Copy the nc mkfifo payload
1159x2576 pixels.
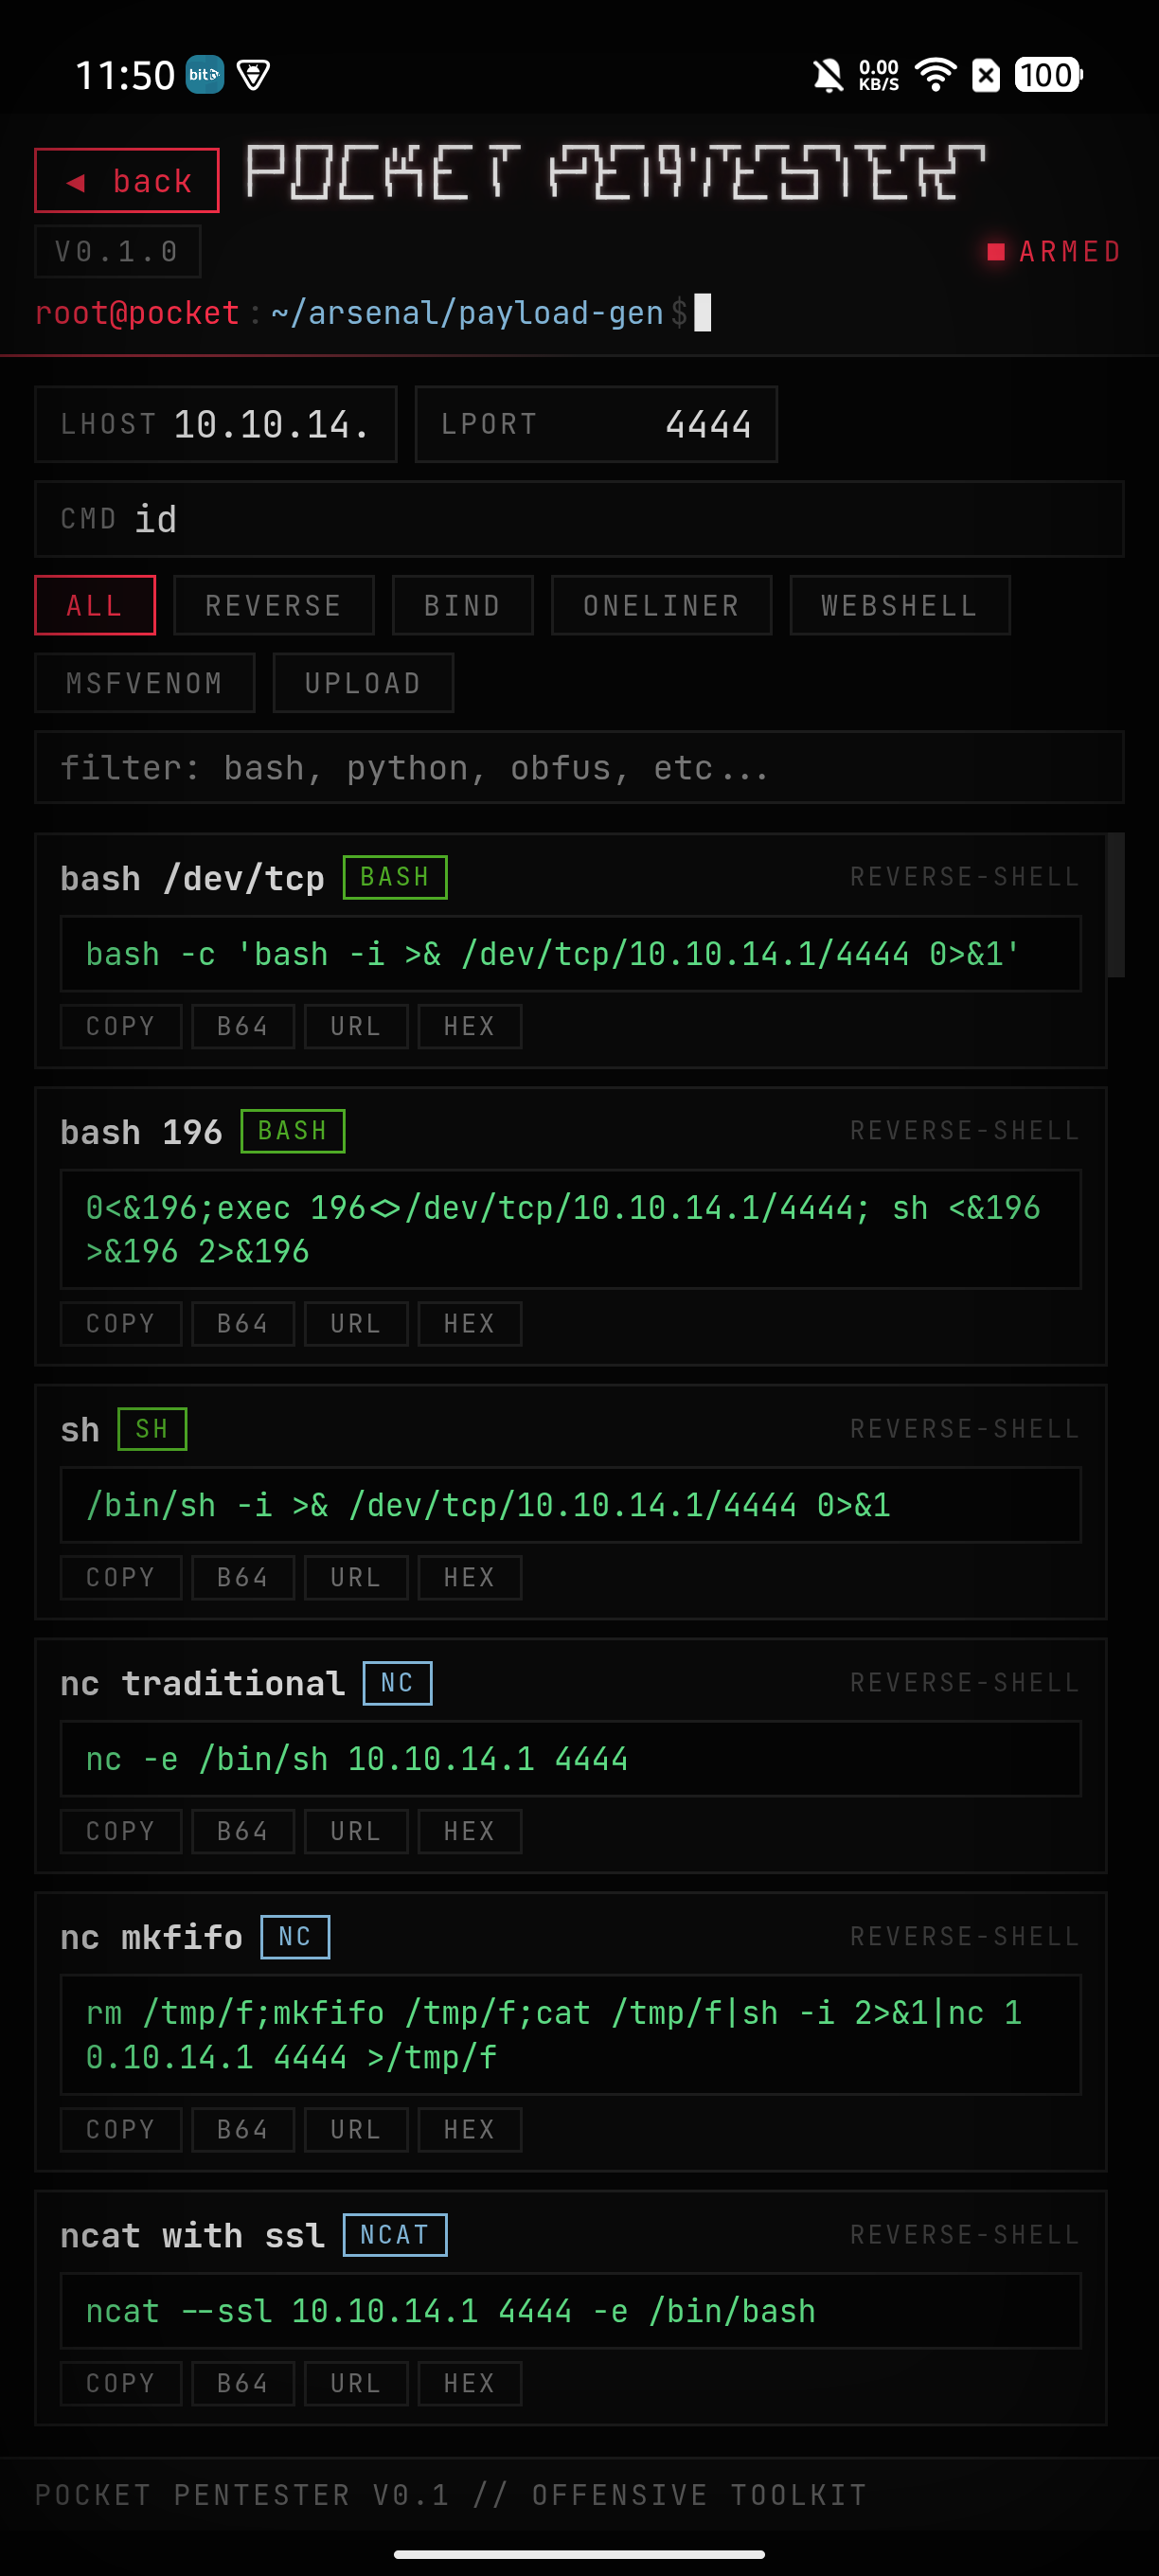click(121, 2129)
